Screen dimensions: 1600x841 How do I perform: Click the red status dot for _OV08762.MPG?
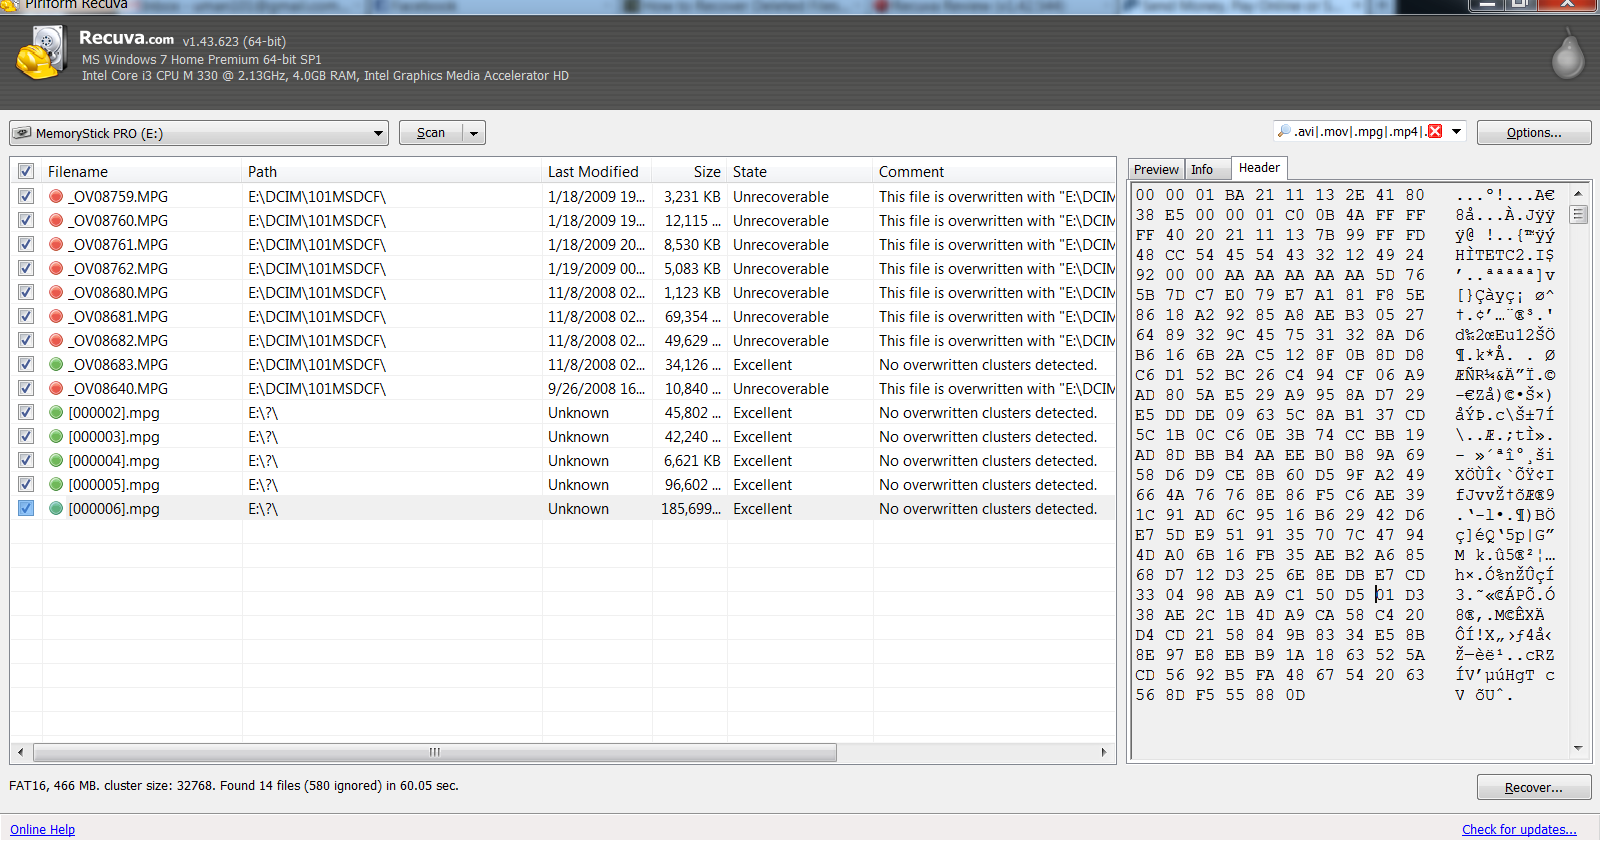pos(56,269)
